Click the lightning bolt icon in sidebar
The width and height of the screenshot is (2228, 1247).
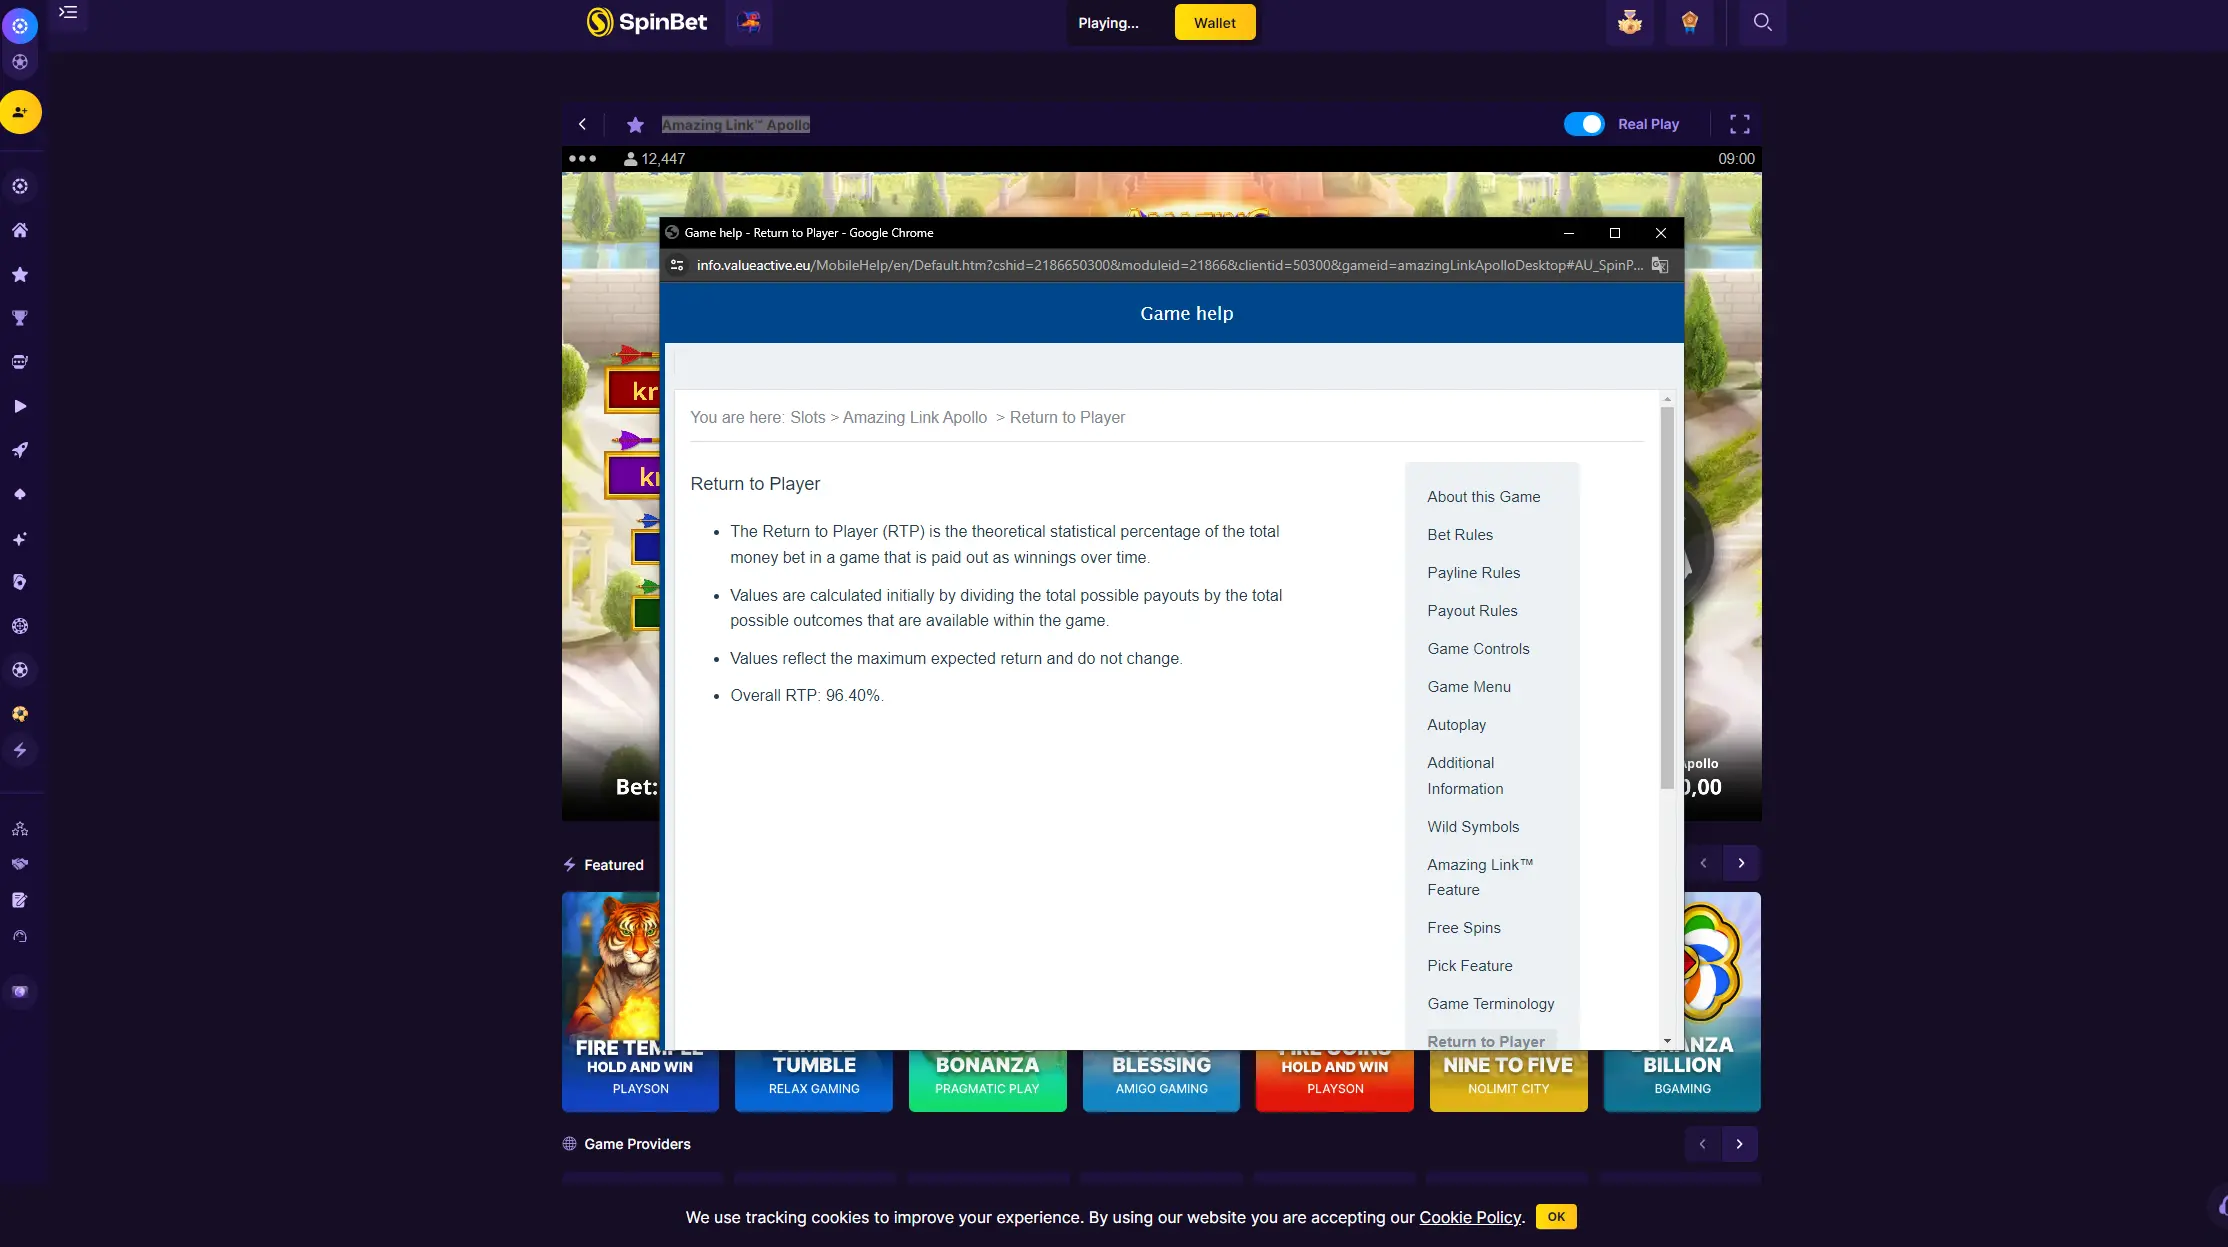(20, 750)
